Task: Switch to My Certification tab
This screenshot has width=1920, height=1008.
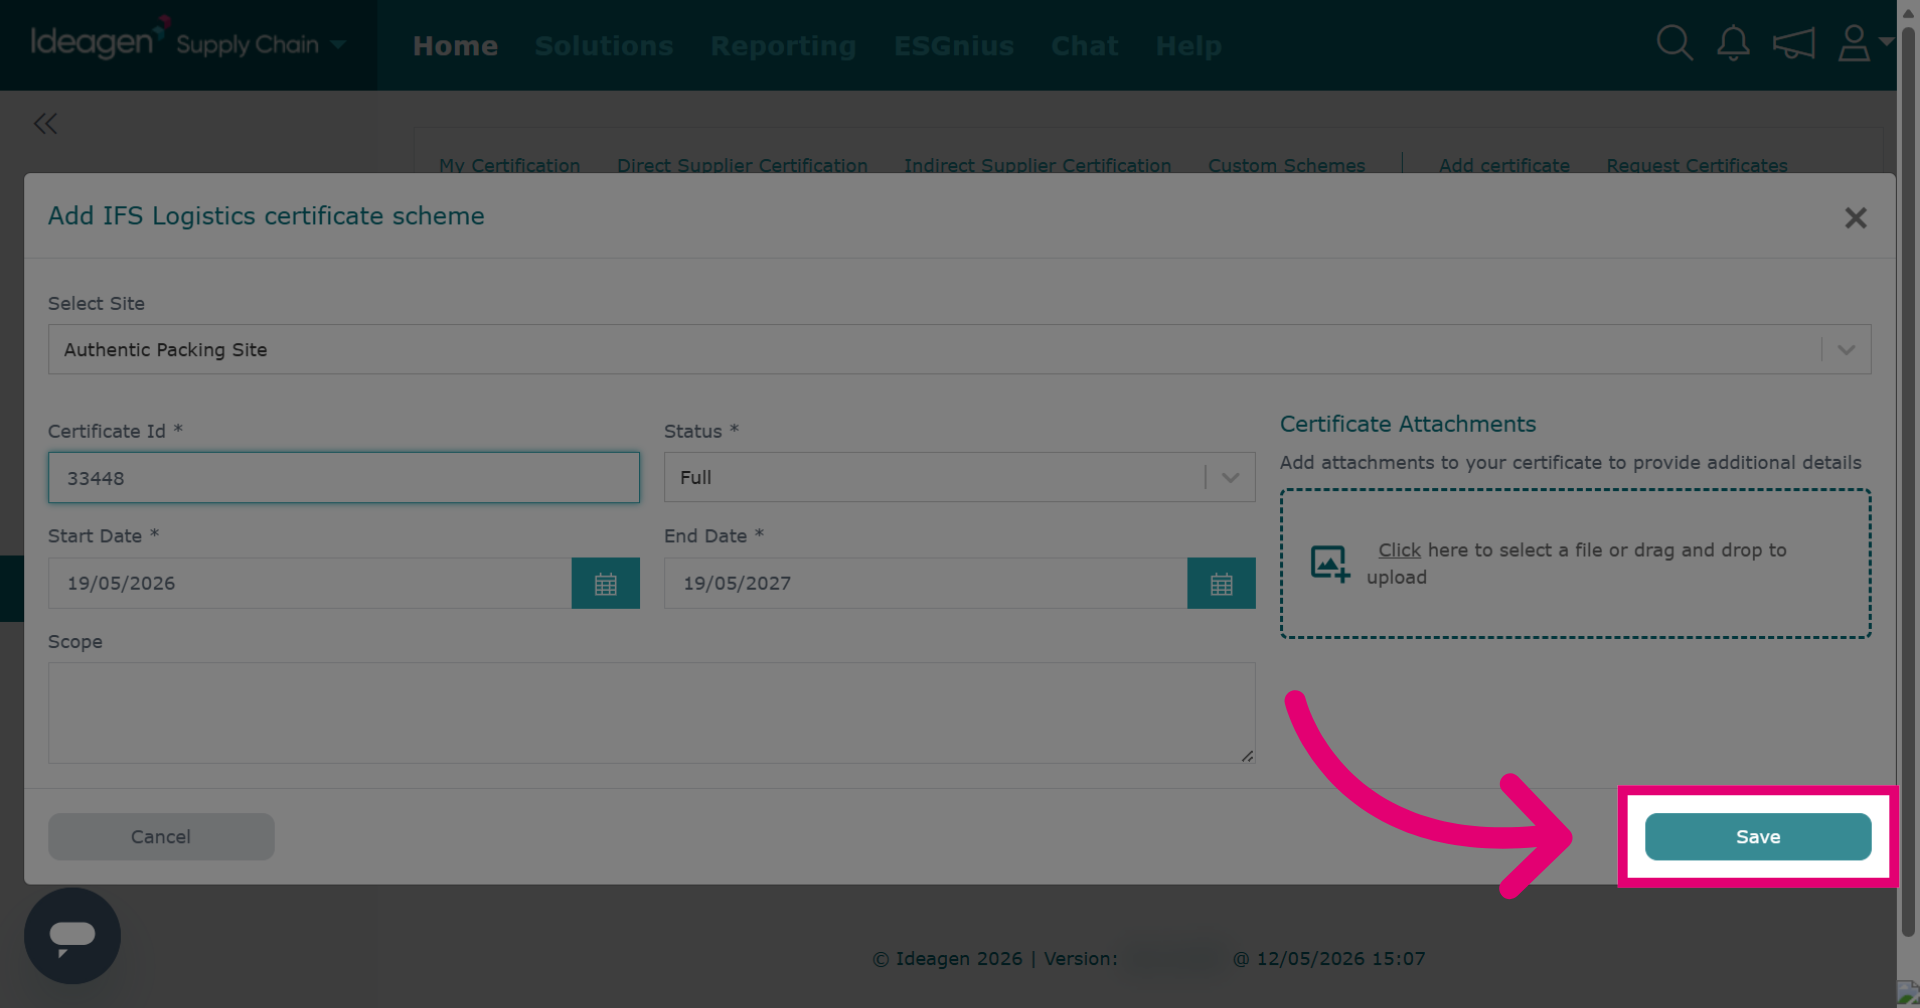Action: tap(509, 165)
